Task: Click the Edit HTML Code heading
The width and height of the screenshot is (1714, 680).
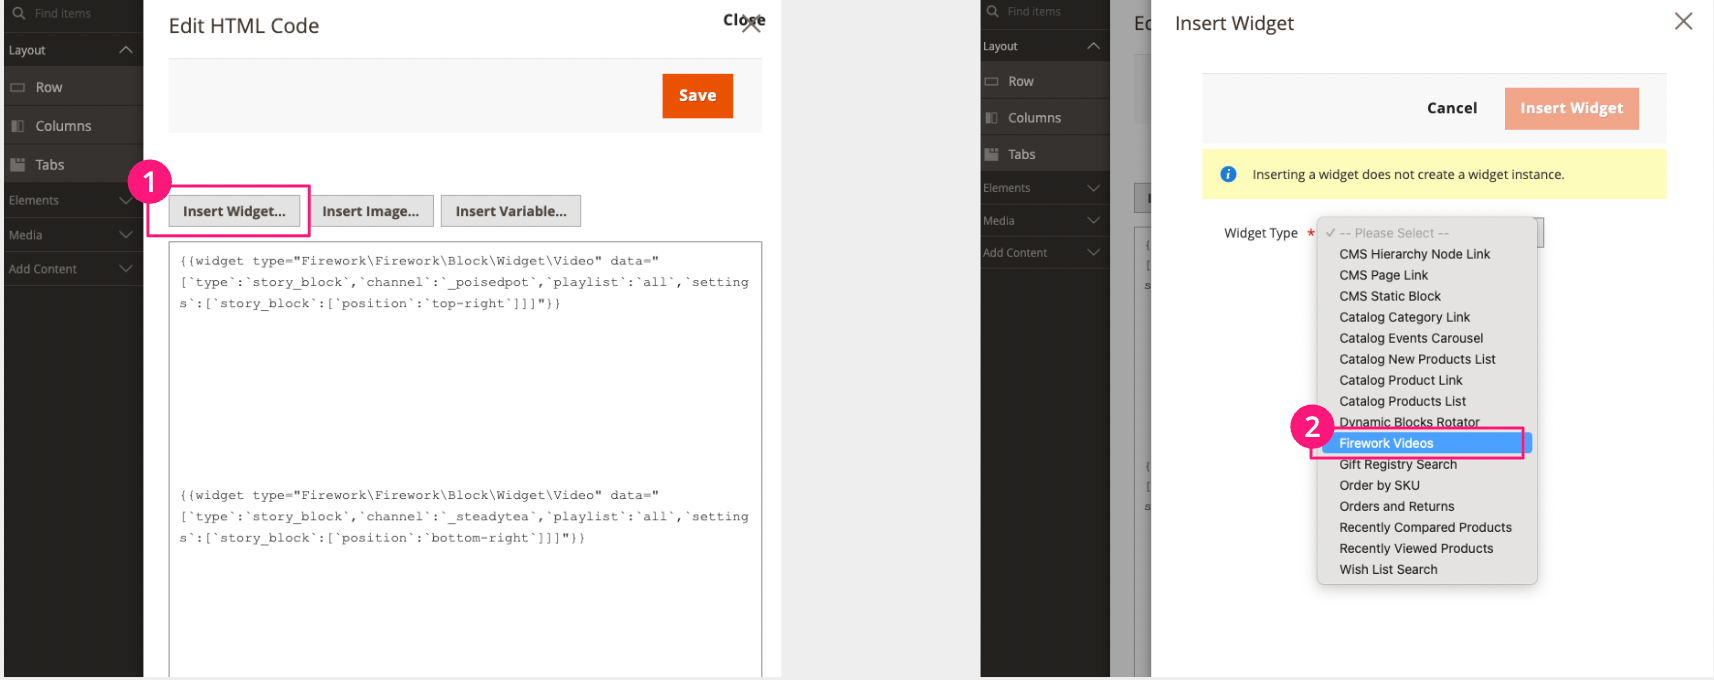Action: coord(244,26)
